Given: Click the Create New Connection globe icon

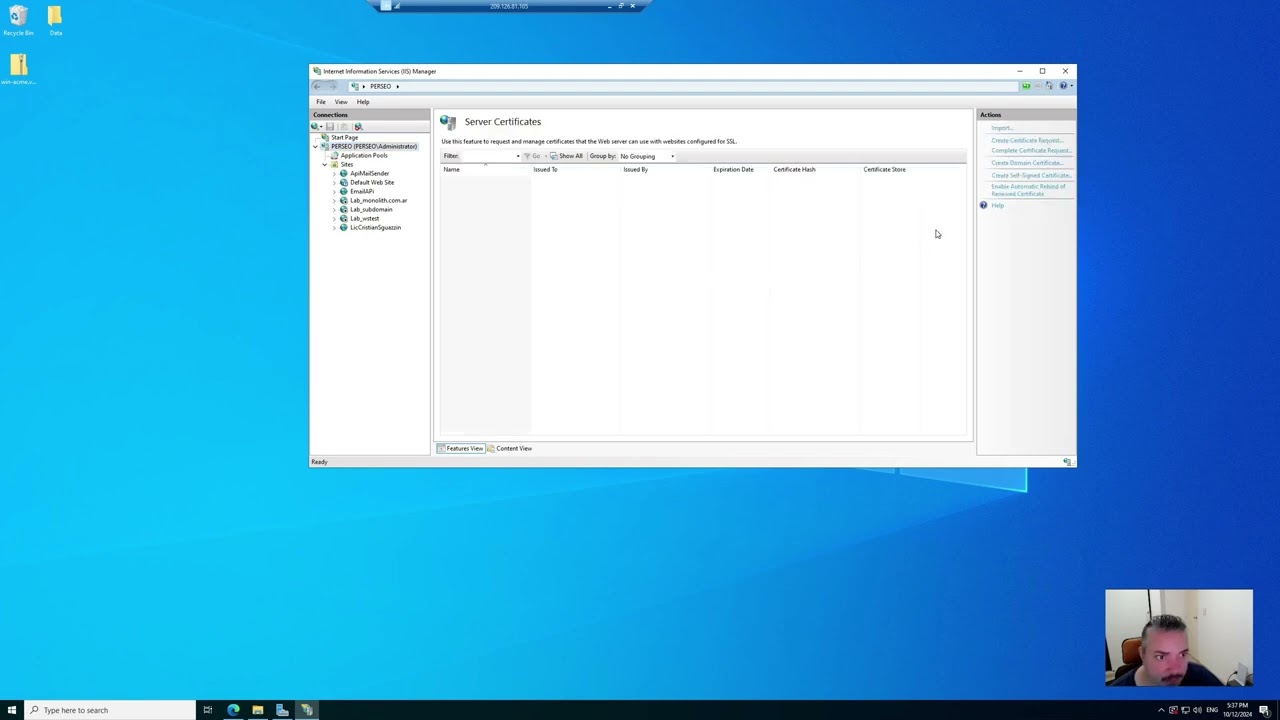Looking at the screenshot, I should pyautogui.click(x=316, y=126).
